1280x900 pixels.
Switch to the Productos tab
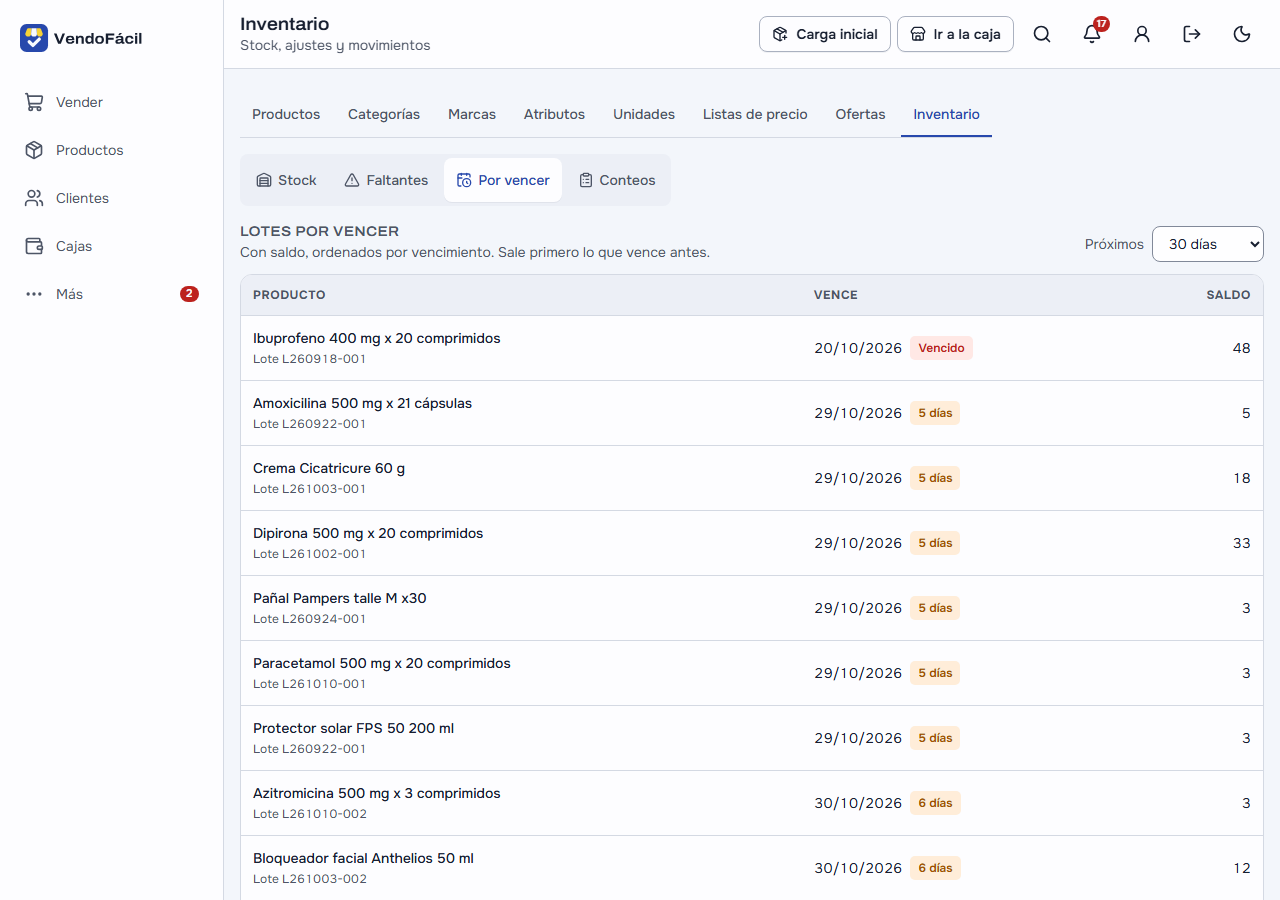click(286, 114)
